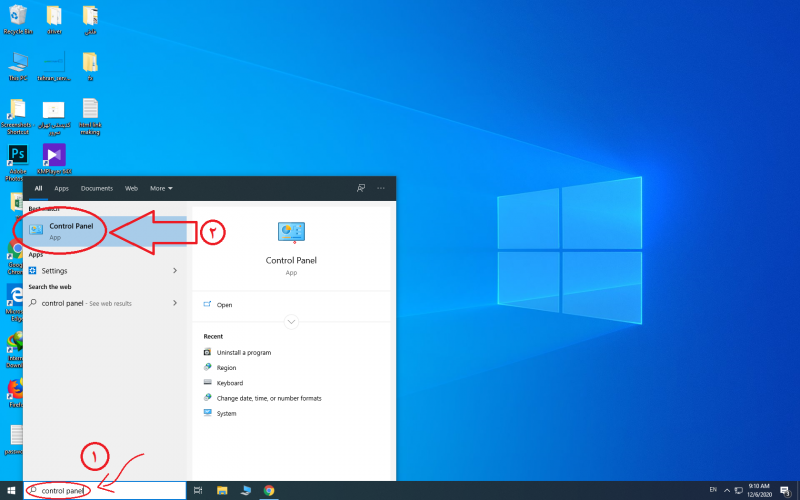Expand the web results chevron for control panel
800x500 pixels.
click(175, 303)
